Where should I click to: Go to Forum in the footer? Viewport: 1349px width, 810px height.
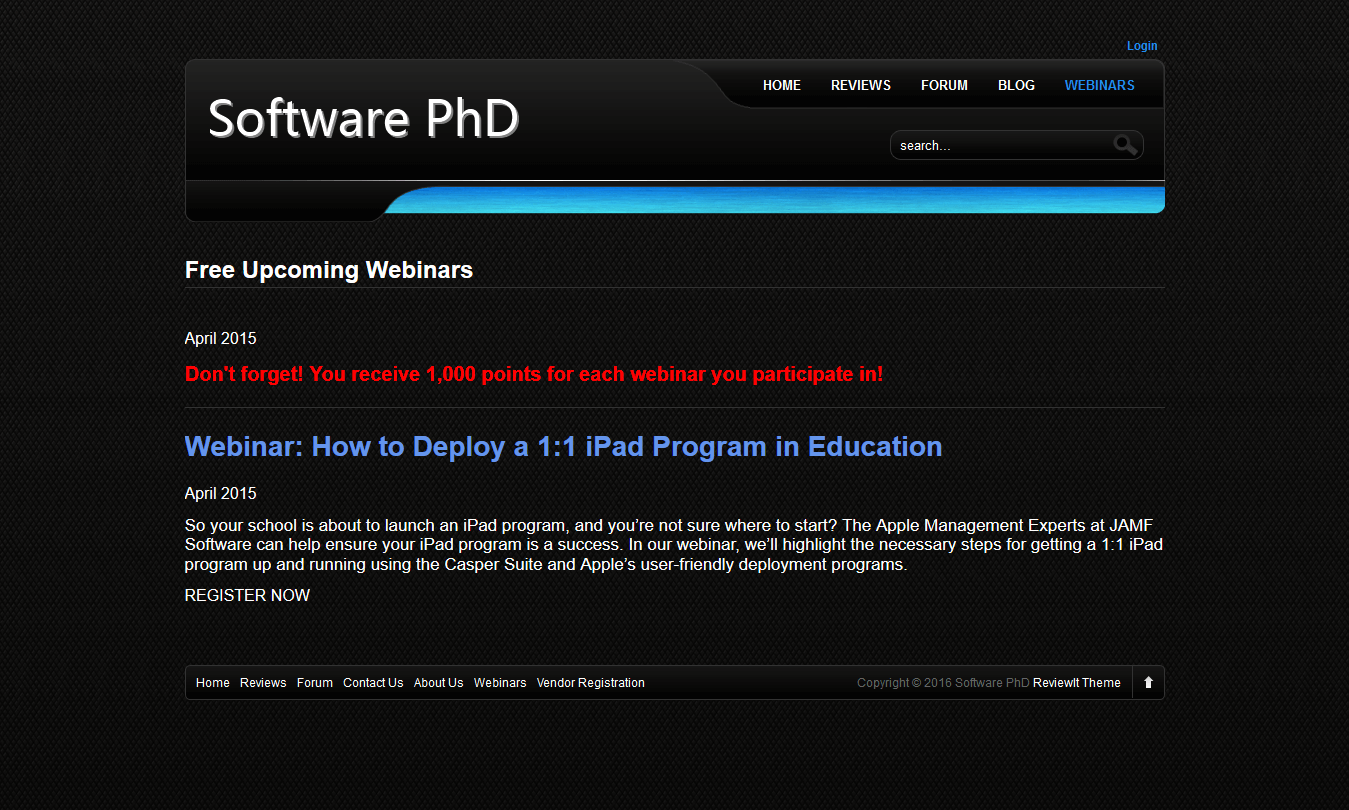click(x=314, y=683)
